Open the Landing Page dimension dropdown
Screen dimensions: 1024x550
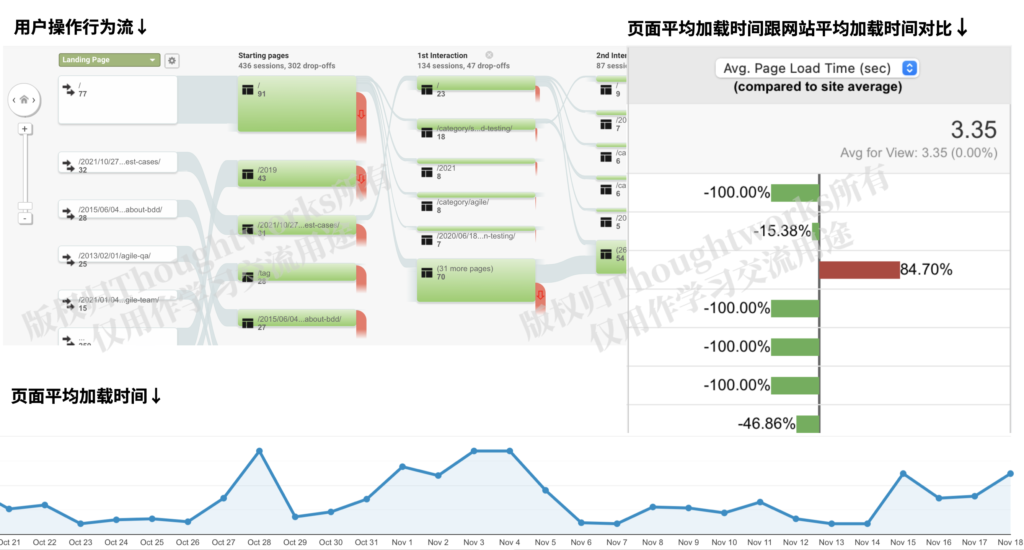click(x=109, y=59)
